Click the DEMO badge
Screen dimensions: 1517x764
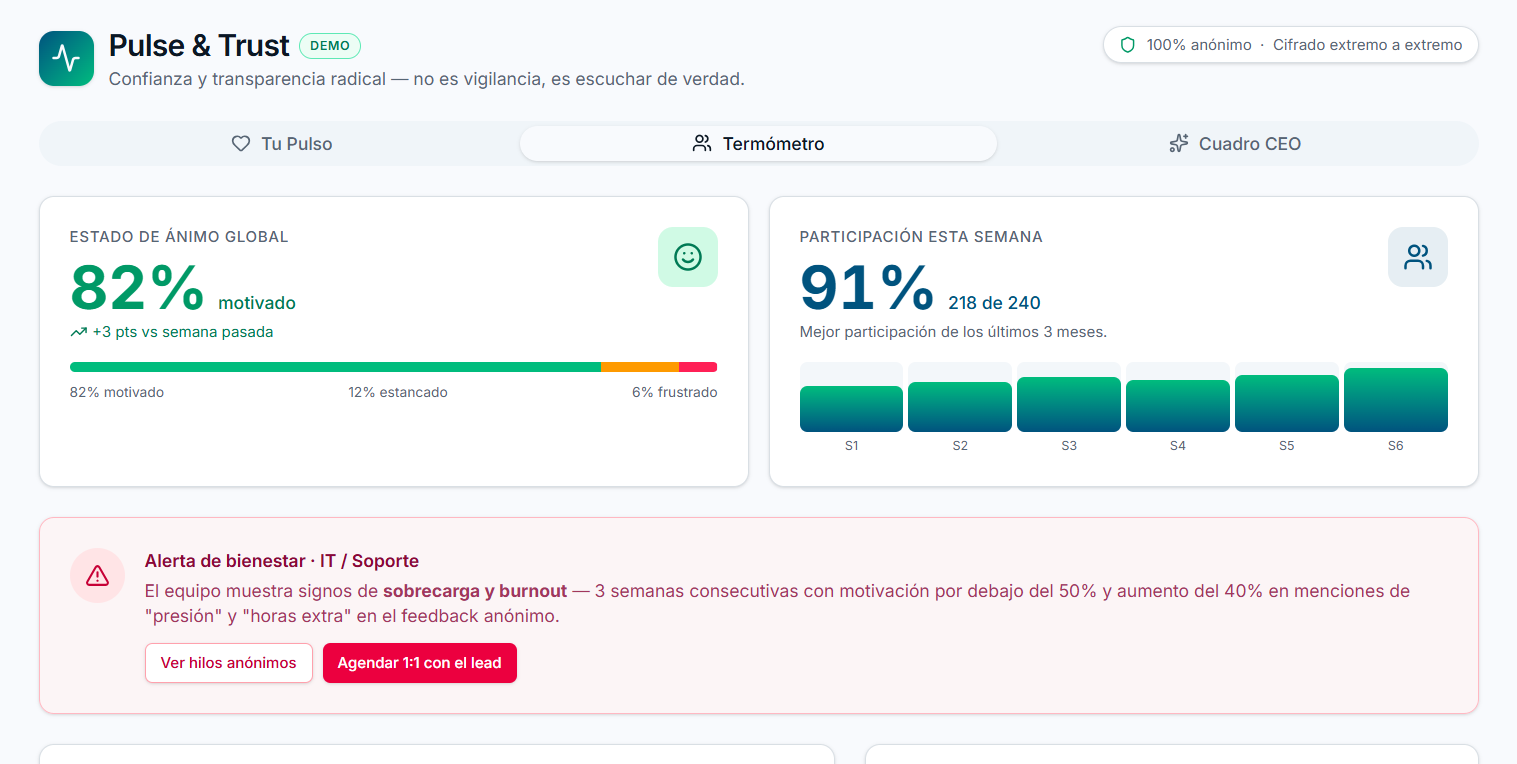[330, 46]
